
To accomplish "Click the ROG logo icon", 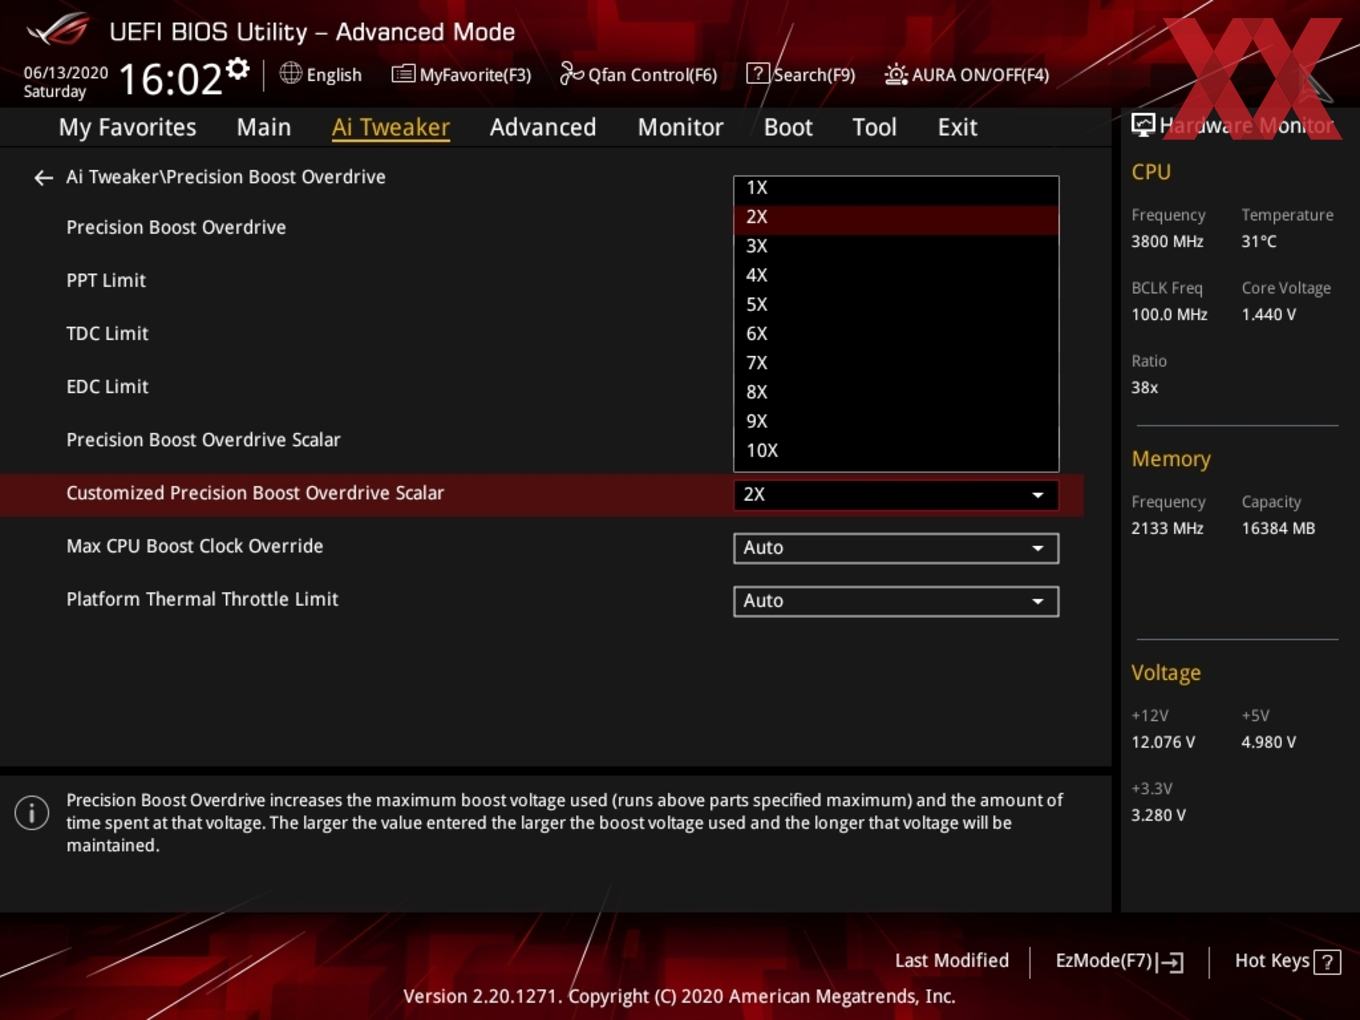I will 58,30.
